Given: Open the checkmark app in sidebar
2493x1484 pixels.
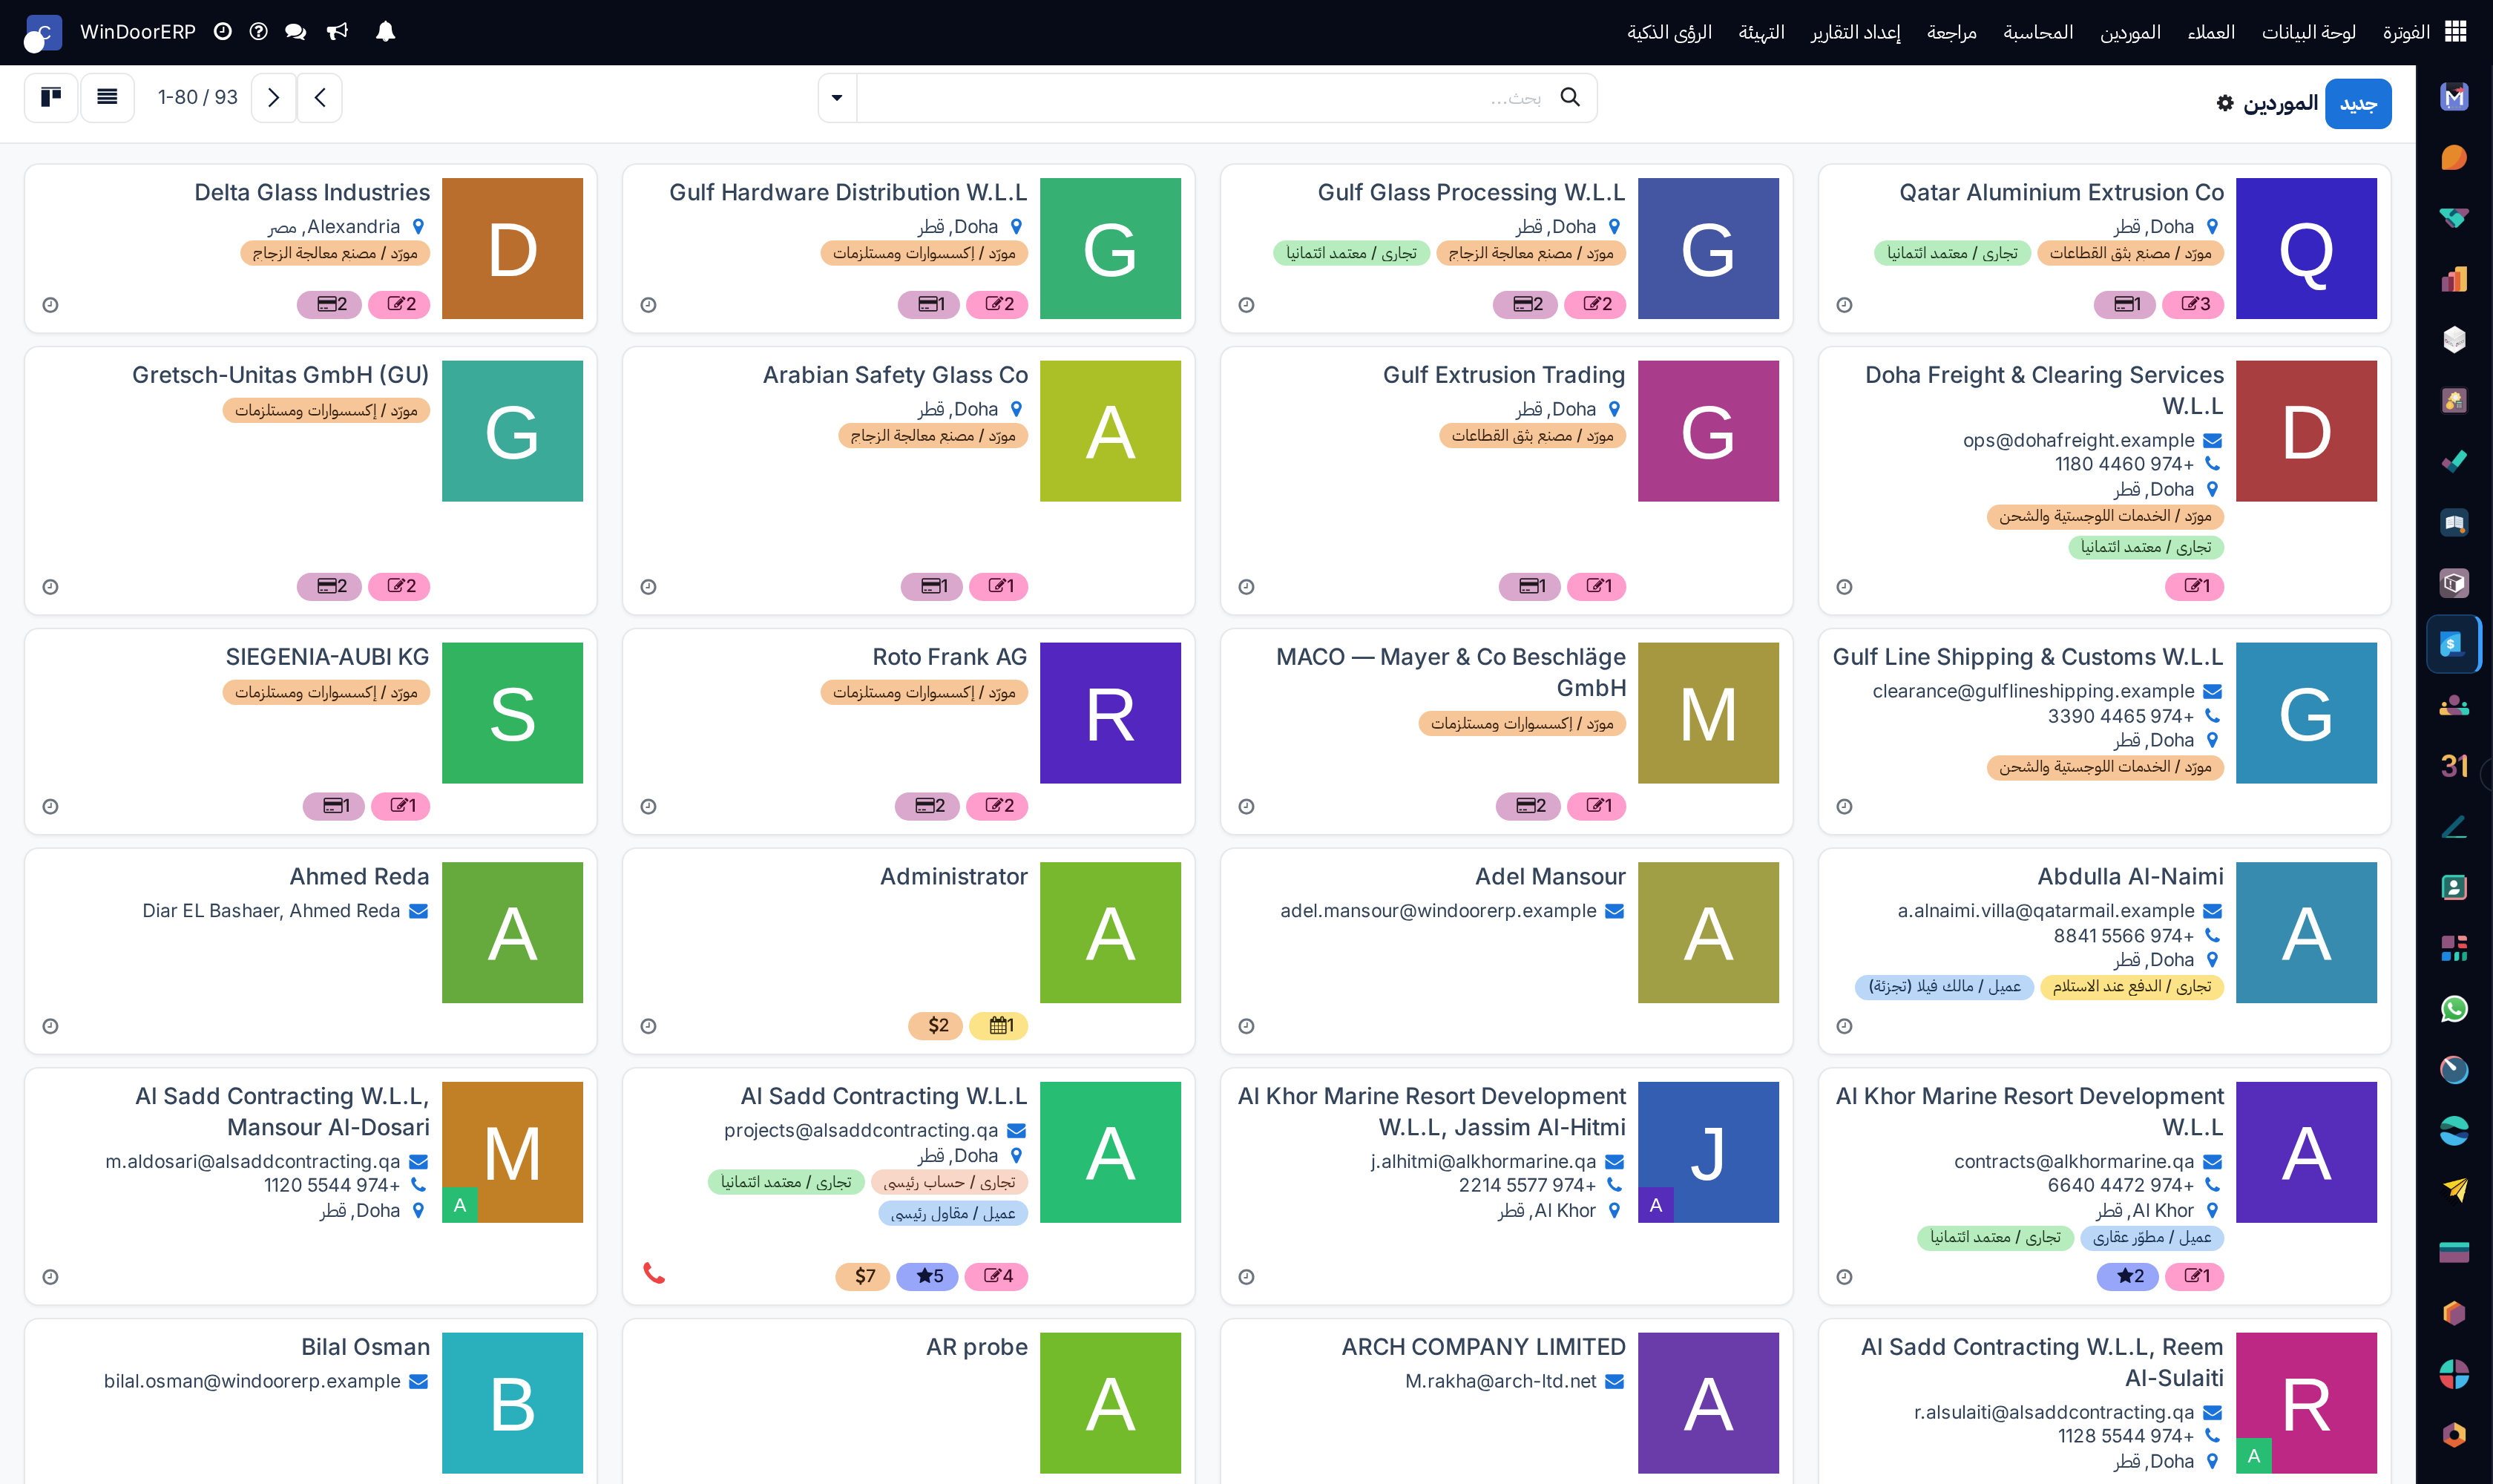Looking at the screenshot, I should click(x=2454, y=461).
